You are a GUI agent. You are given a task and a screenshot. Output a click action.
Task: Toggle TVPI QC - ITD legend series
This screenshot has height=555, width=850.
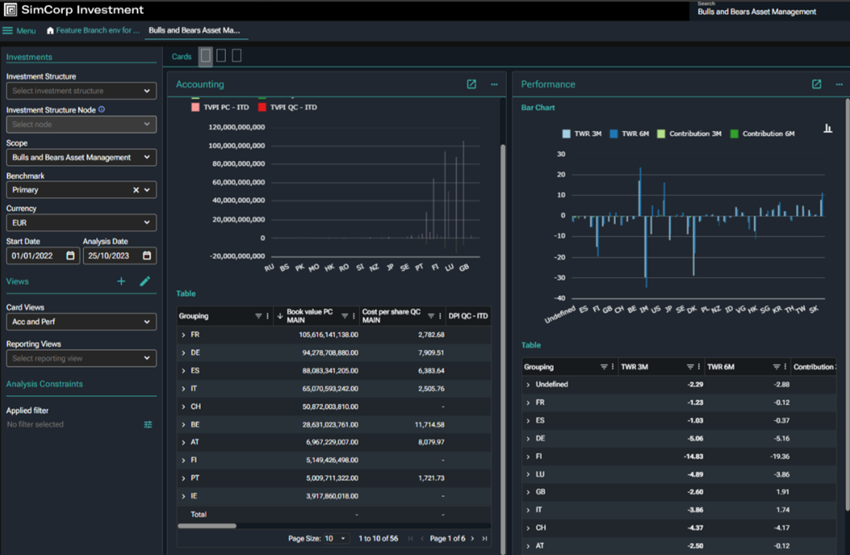click(287, 107)
